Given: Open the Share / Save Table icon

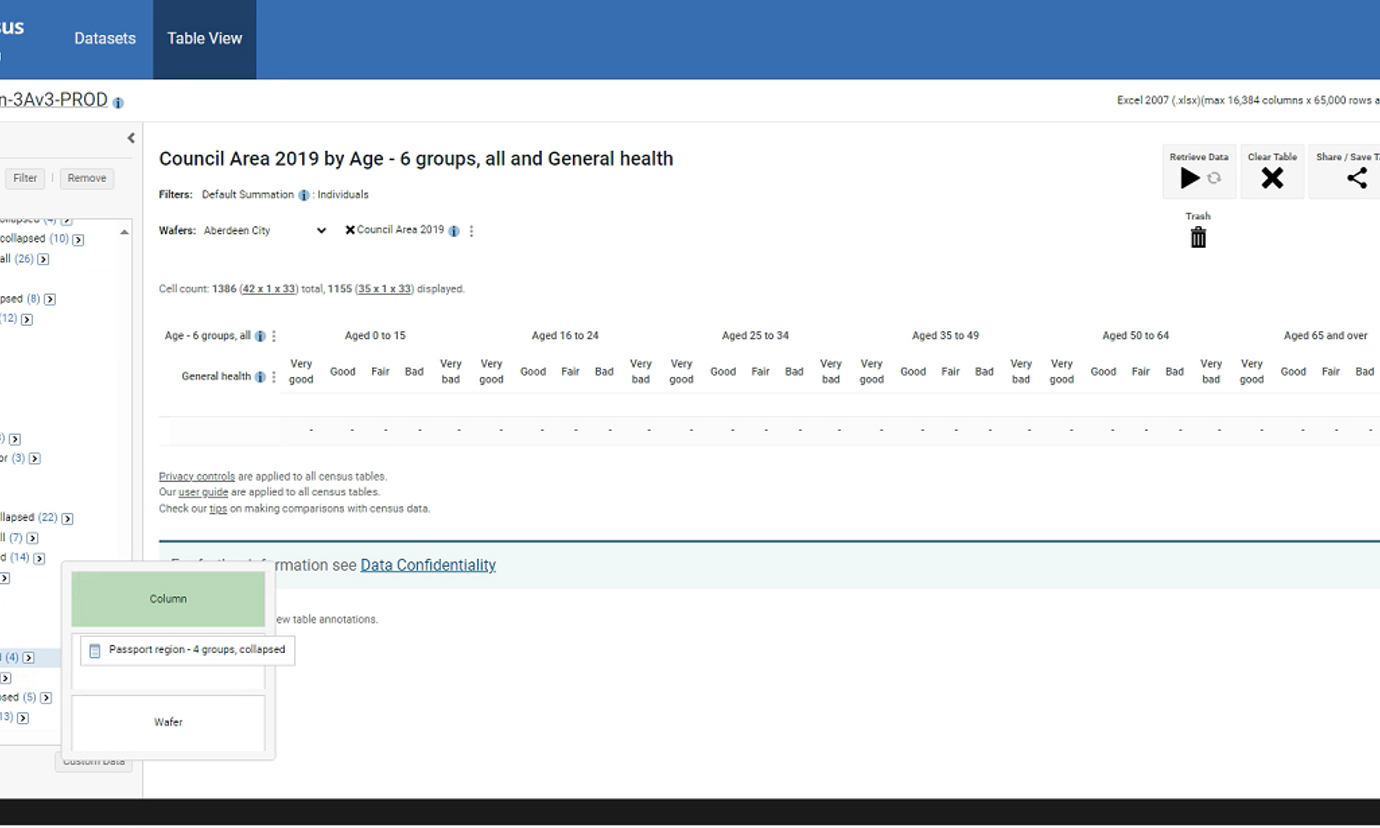Looking at the screenshot, I should click(1356, 178).
